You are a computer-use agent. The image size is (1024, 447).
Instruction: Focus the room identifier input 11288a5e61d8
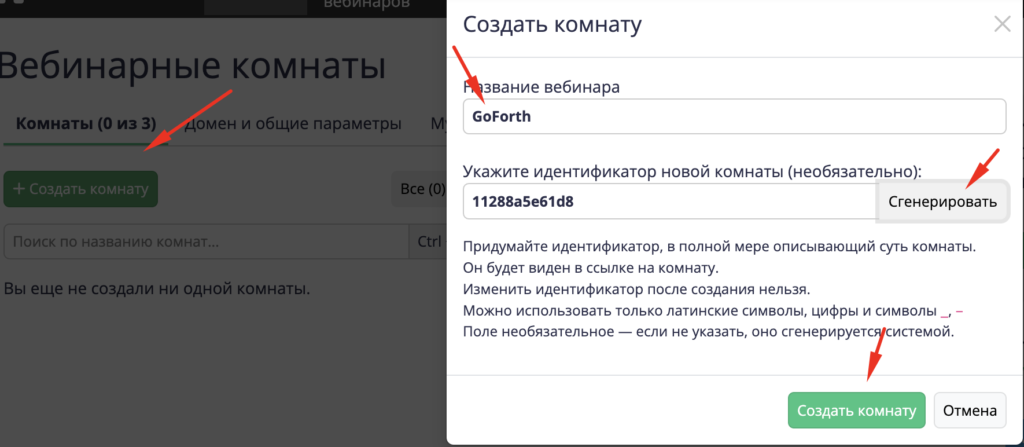pos(669,201)
